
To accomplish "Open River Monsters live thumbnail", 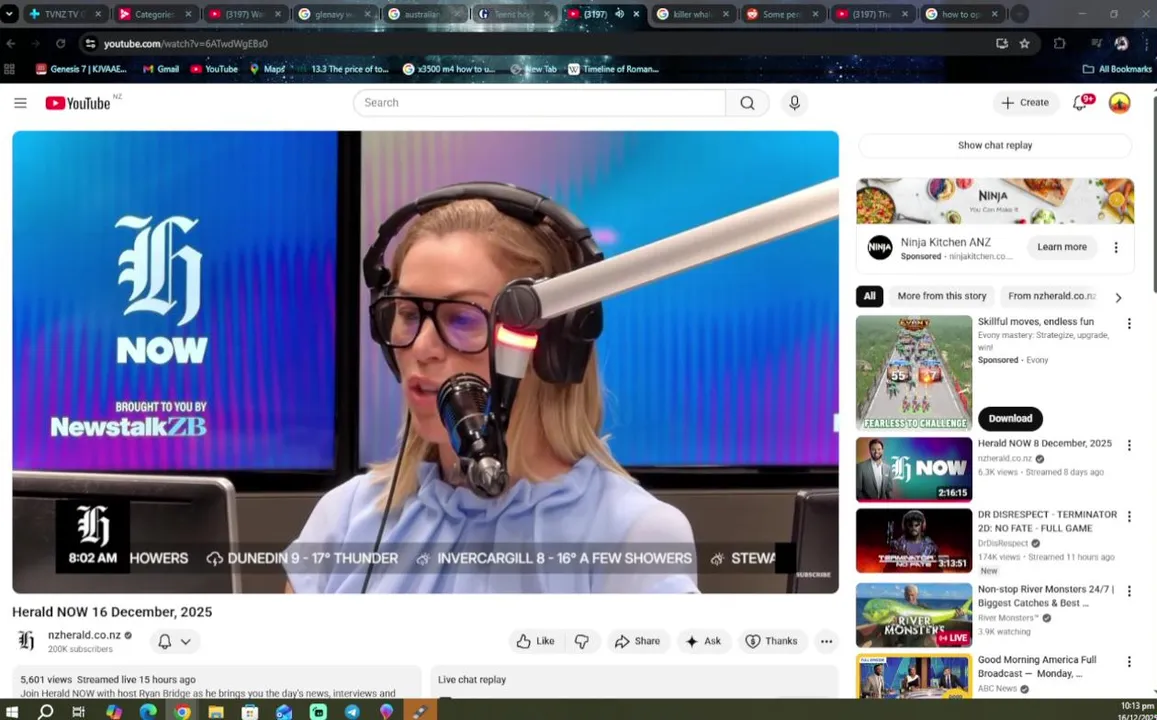I will point(913,615).
